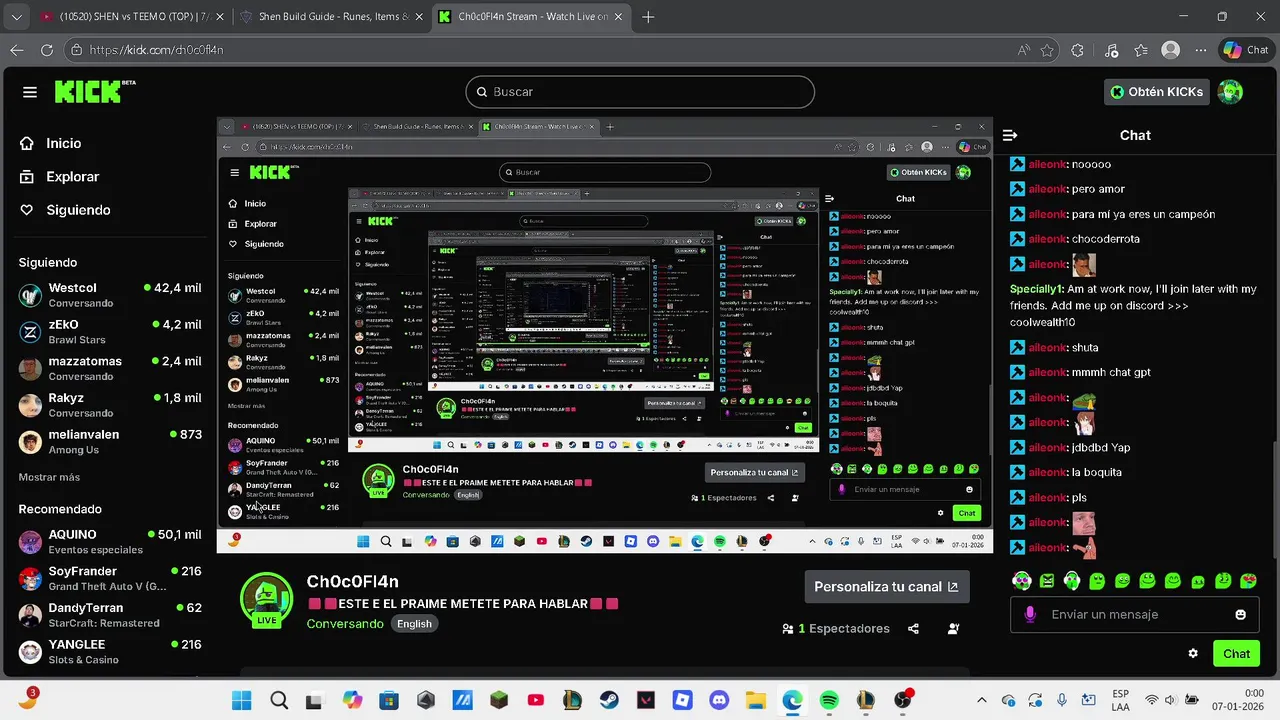1280x720 pixels.
Task: Show hidden system tray icons
Action: [x=981, y=701]
